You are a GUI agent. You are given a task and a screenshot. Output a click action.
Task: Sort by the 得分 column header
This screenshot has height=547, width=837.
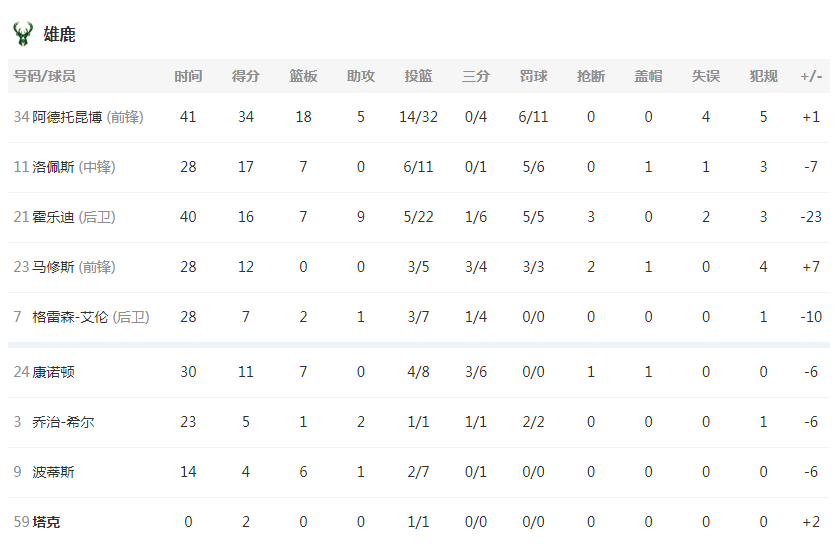246,76
